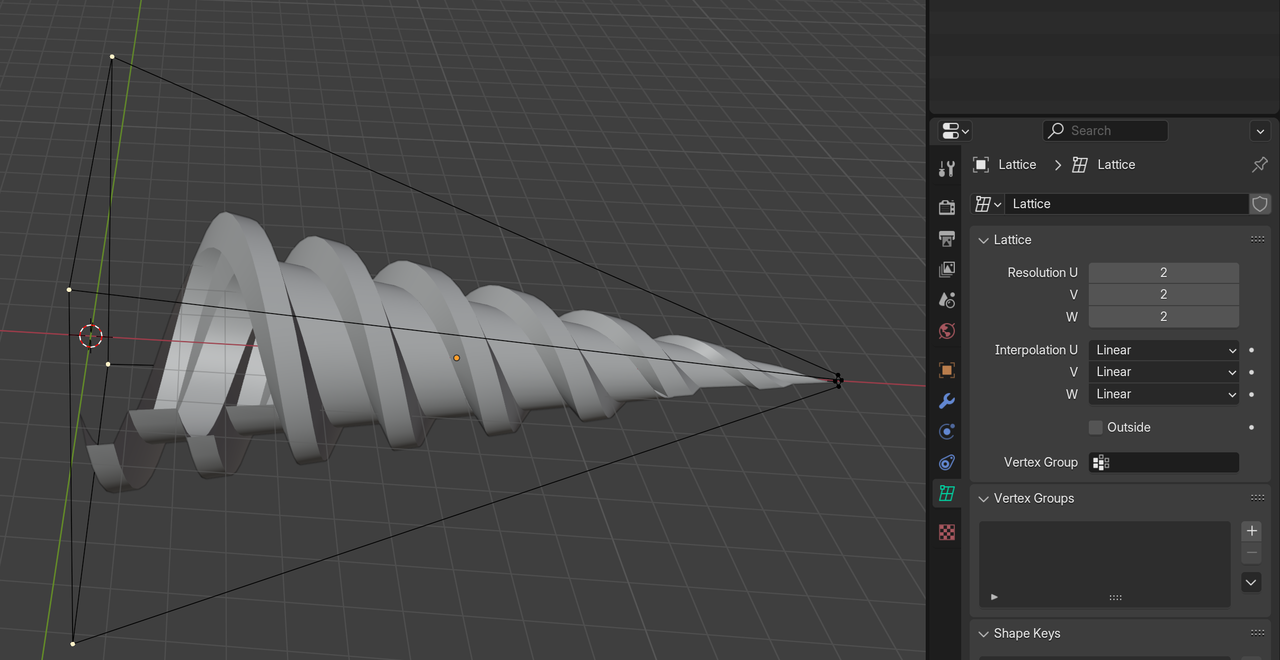Click the 3D cursor in the viewport
The height and width of the screenshot is (660, 1280).
click(x=91, y=336)
